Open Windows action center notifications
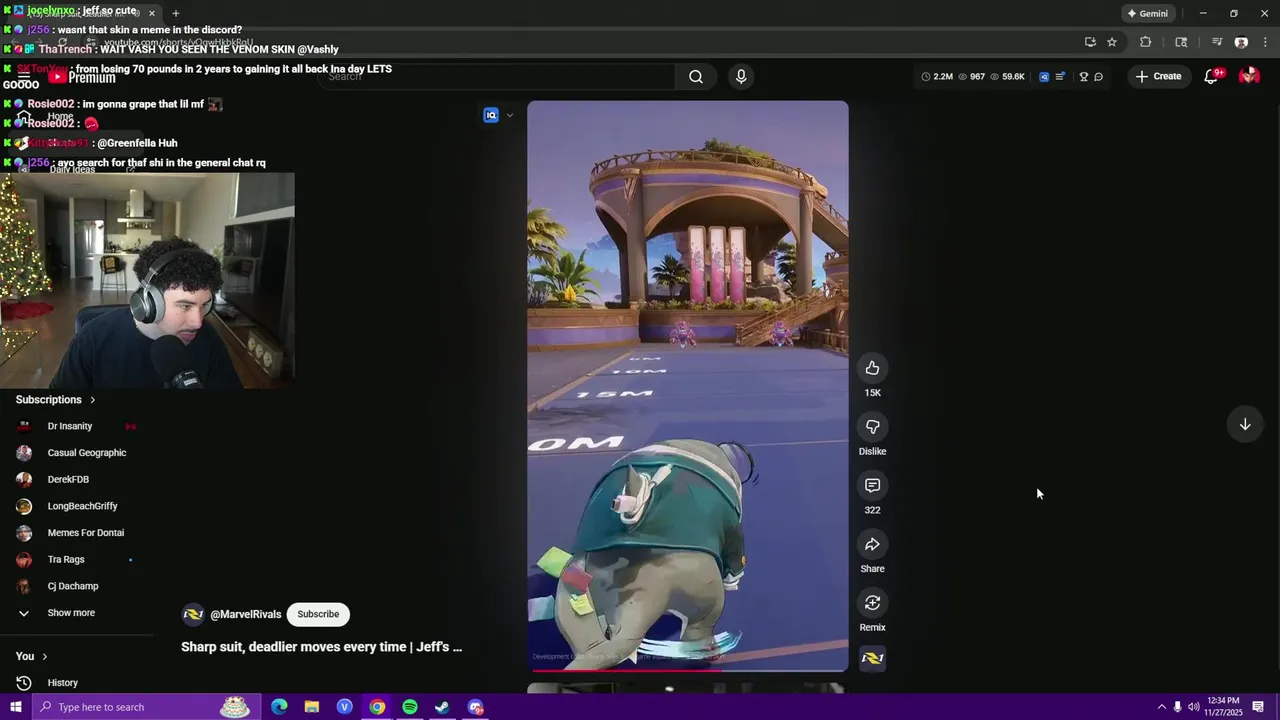1280x720 pixels. click(1258, 707)
